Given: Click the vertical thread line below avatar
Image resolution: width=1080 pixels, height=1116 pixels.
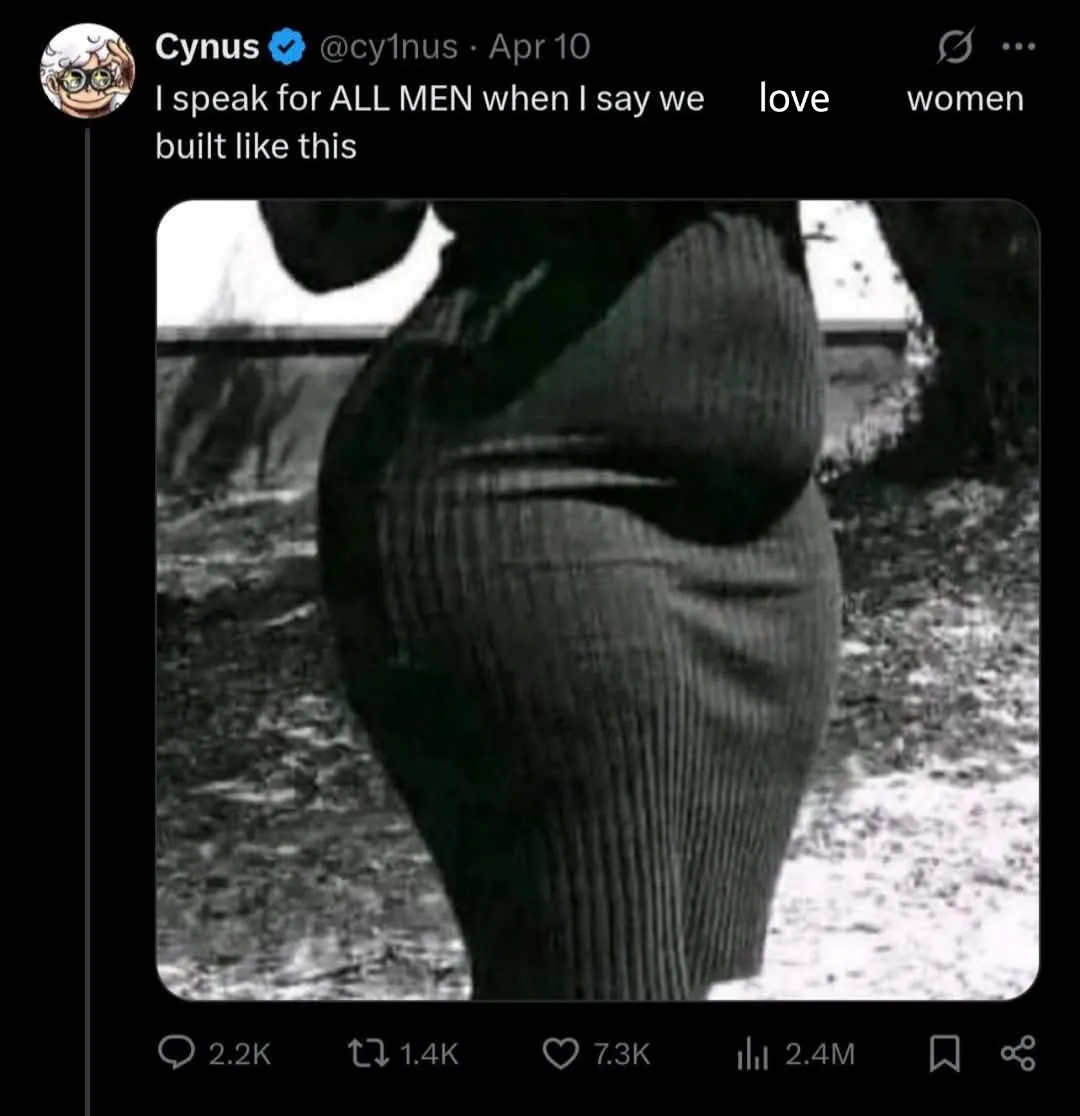Looking at the screenshot, I should pos(88,600).
